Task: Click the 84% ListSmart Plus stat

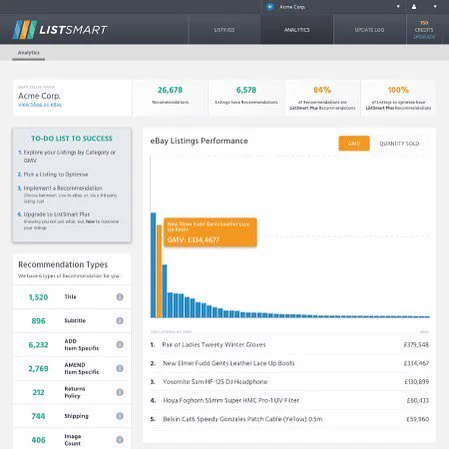Action: pyautogui.click(x=322, y=98)
